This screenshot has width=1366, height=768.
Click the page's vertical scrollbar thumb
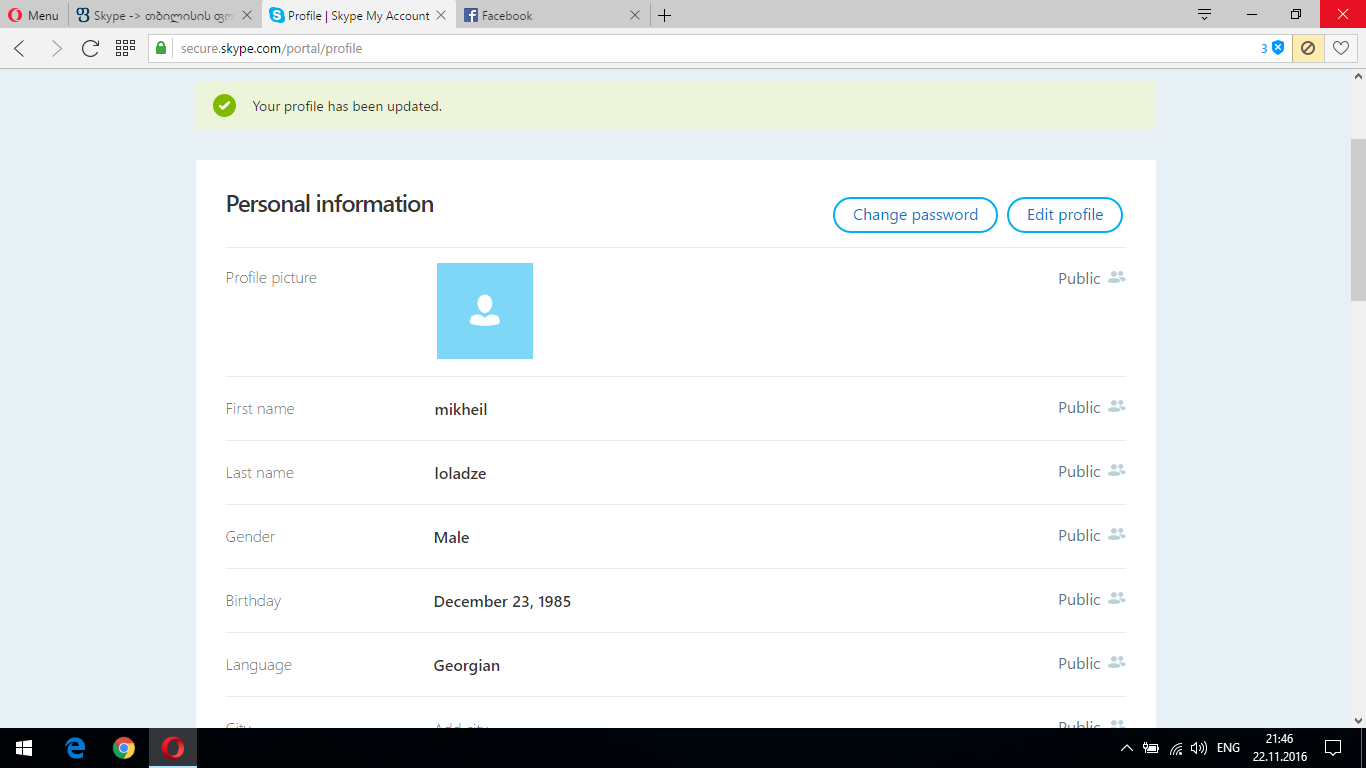click(x=1358, y=220)
